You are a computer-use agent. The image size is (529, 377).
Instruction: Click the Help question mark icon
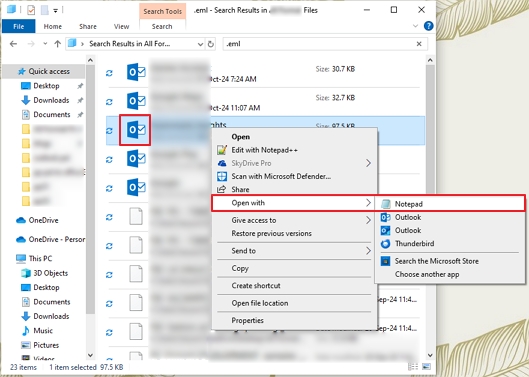428,26
